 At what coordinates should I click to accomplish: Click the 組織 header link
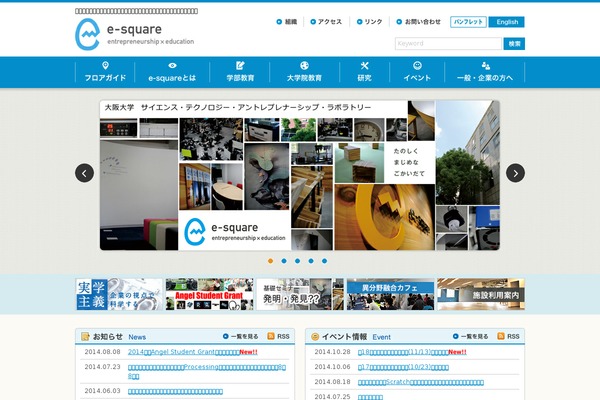tap(287, 22)
